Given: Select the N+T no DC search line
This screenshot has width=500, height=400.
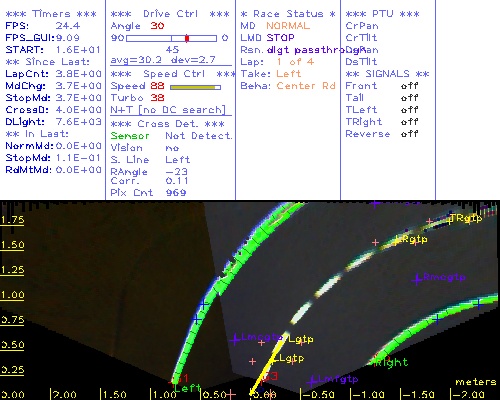Looking at the screenshot, I should pyautogui.click(x=168, y=110).
